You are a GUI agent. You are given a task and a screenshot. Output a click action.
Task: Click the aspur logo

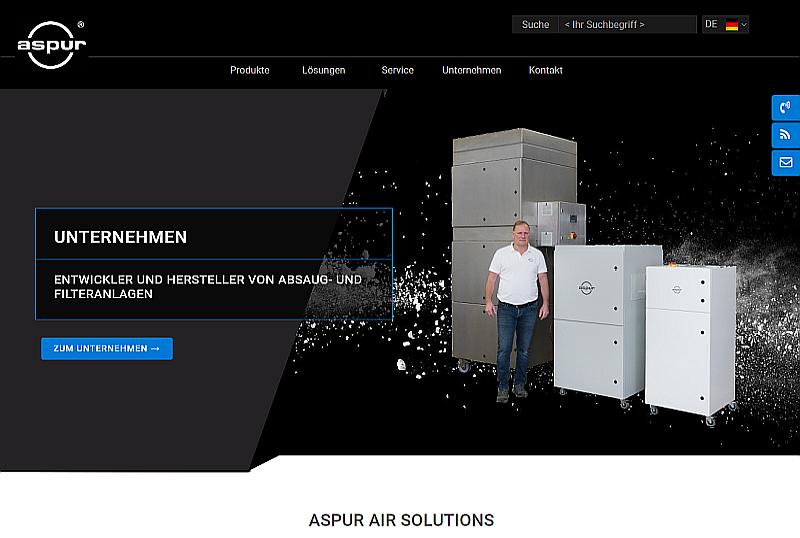click(x=52, y=44)
